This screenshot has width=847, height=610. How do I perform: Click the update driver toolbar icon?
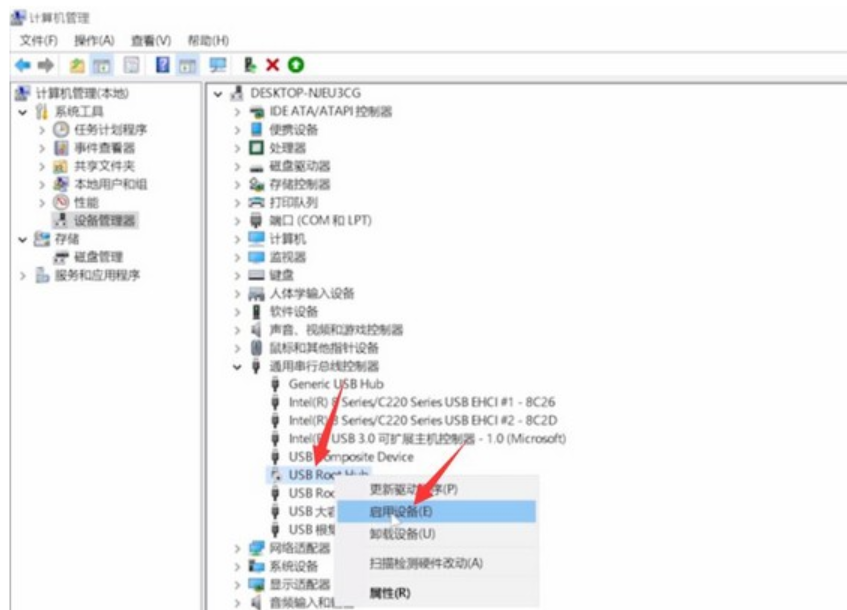250,65
